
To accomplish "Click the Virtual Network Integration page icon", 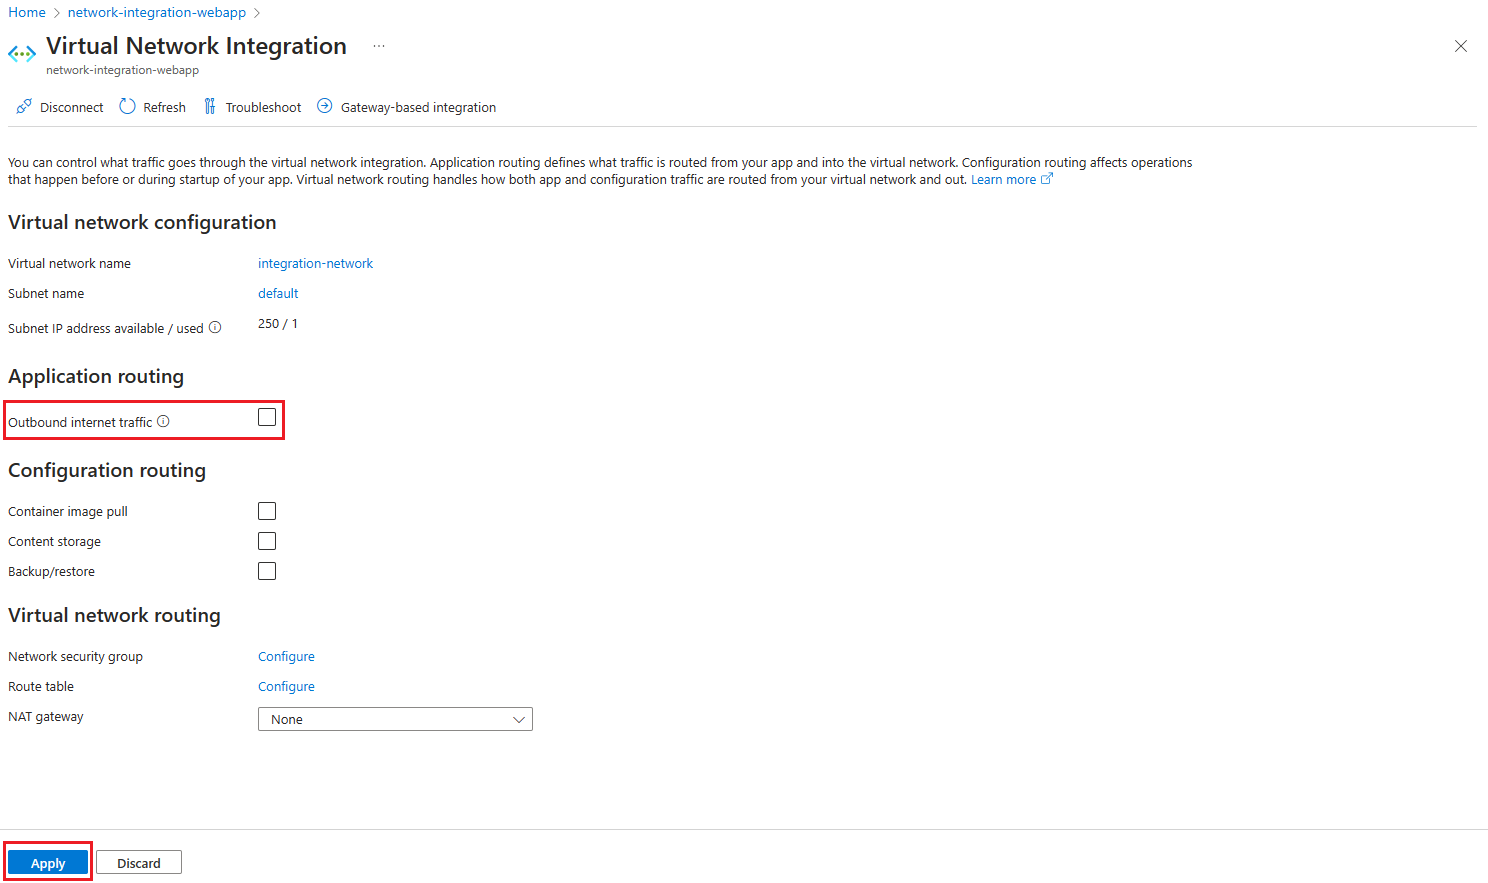I will pos(21,53).
